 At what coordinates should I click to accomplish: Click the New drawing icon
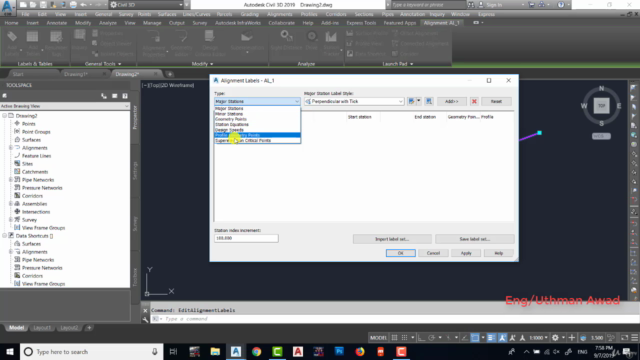coord(23,5)
